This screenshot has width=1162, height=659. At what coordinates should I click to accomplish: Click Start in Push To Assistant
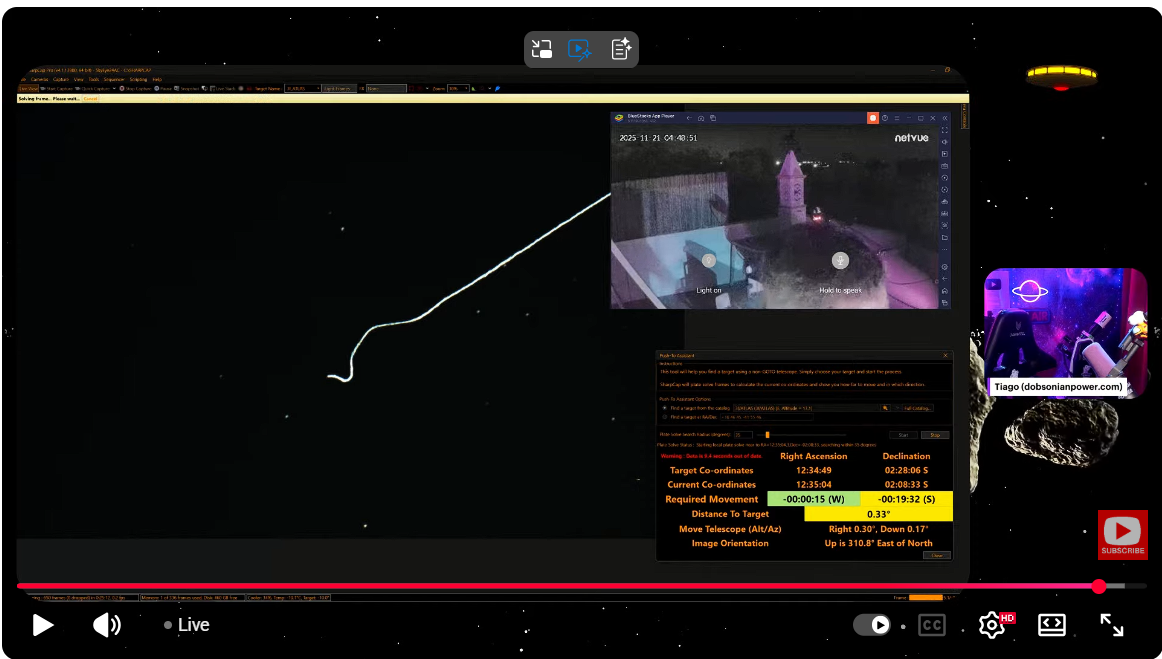coord(903,435)
